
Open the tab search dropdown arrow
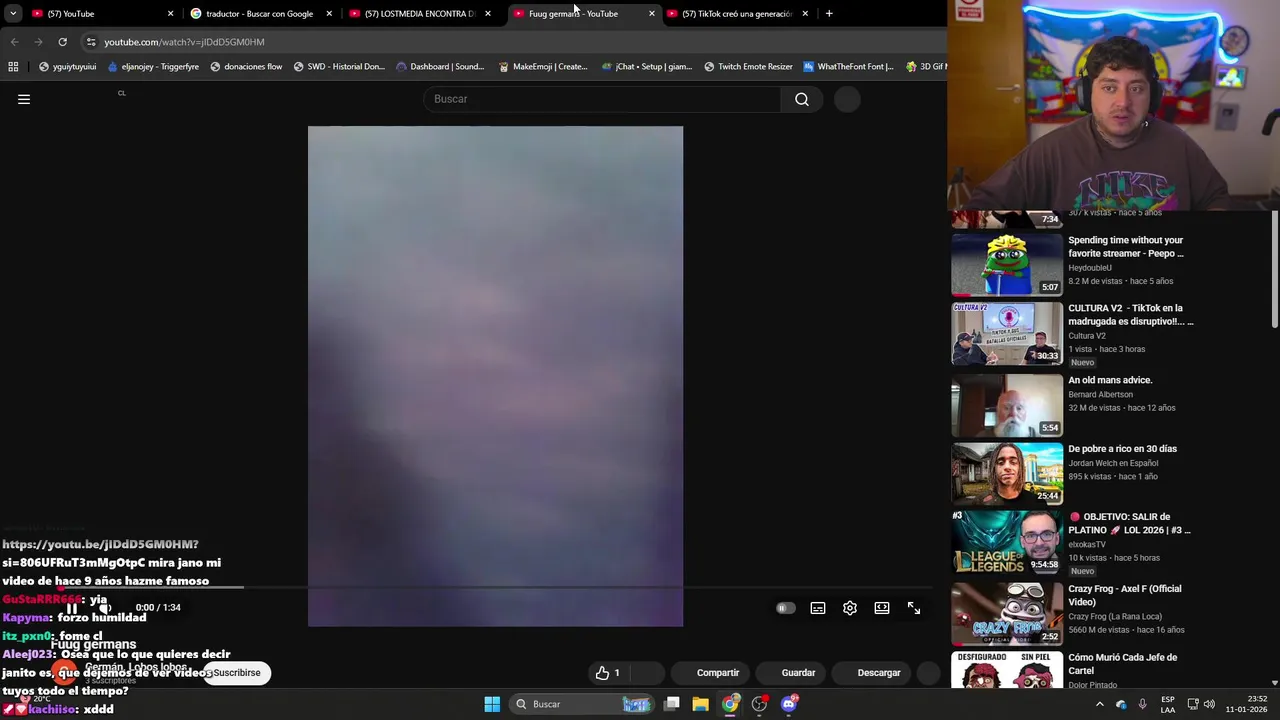pos(13,14)
